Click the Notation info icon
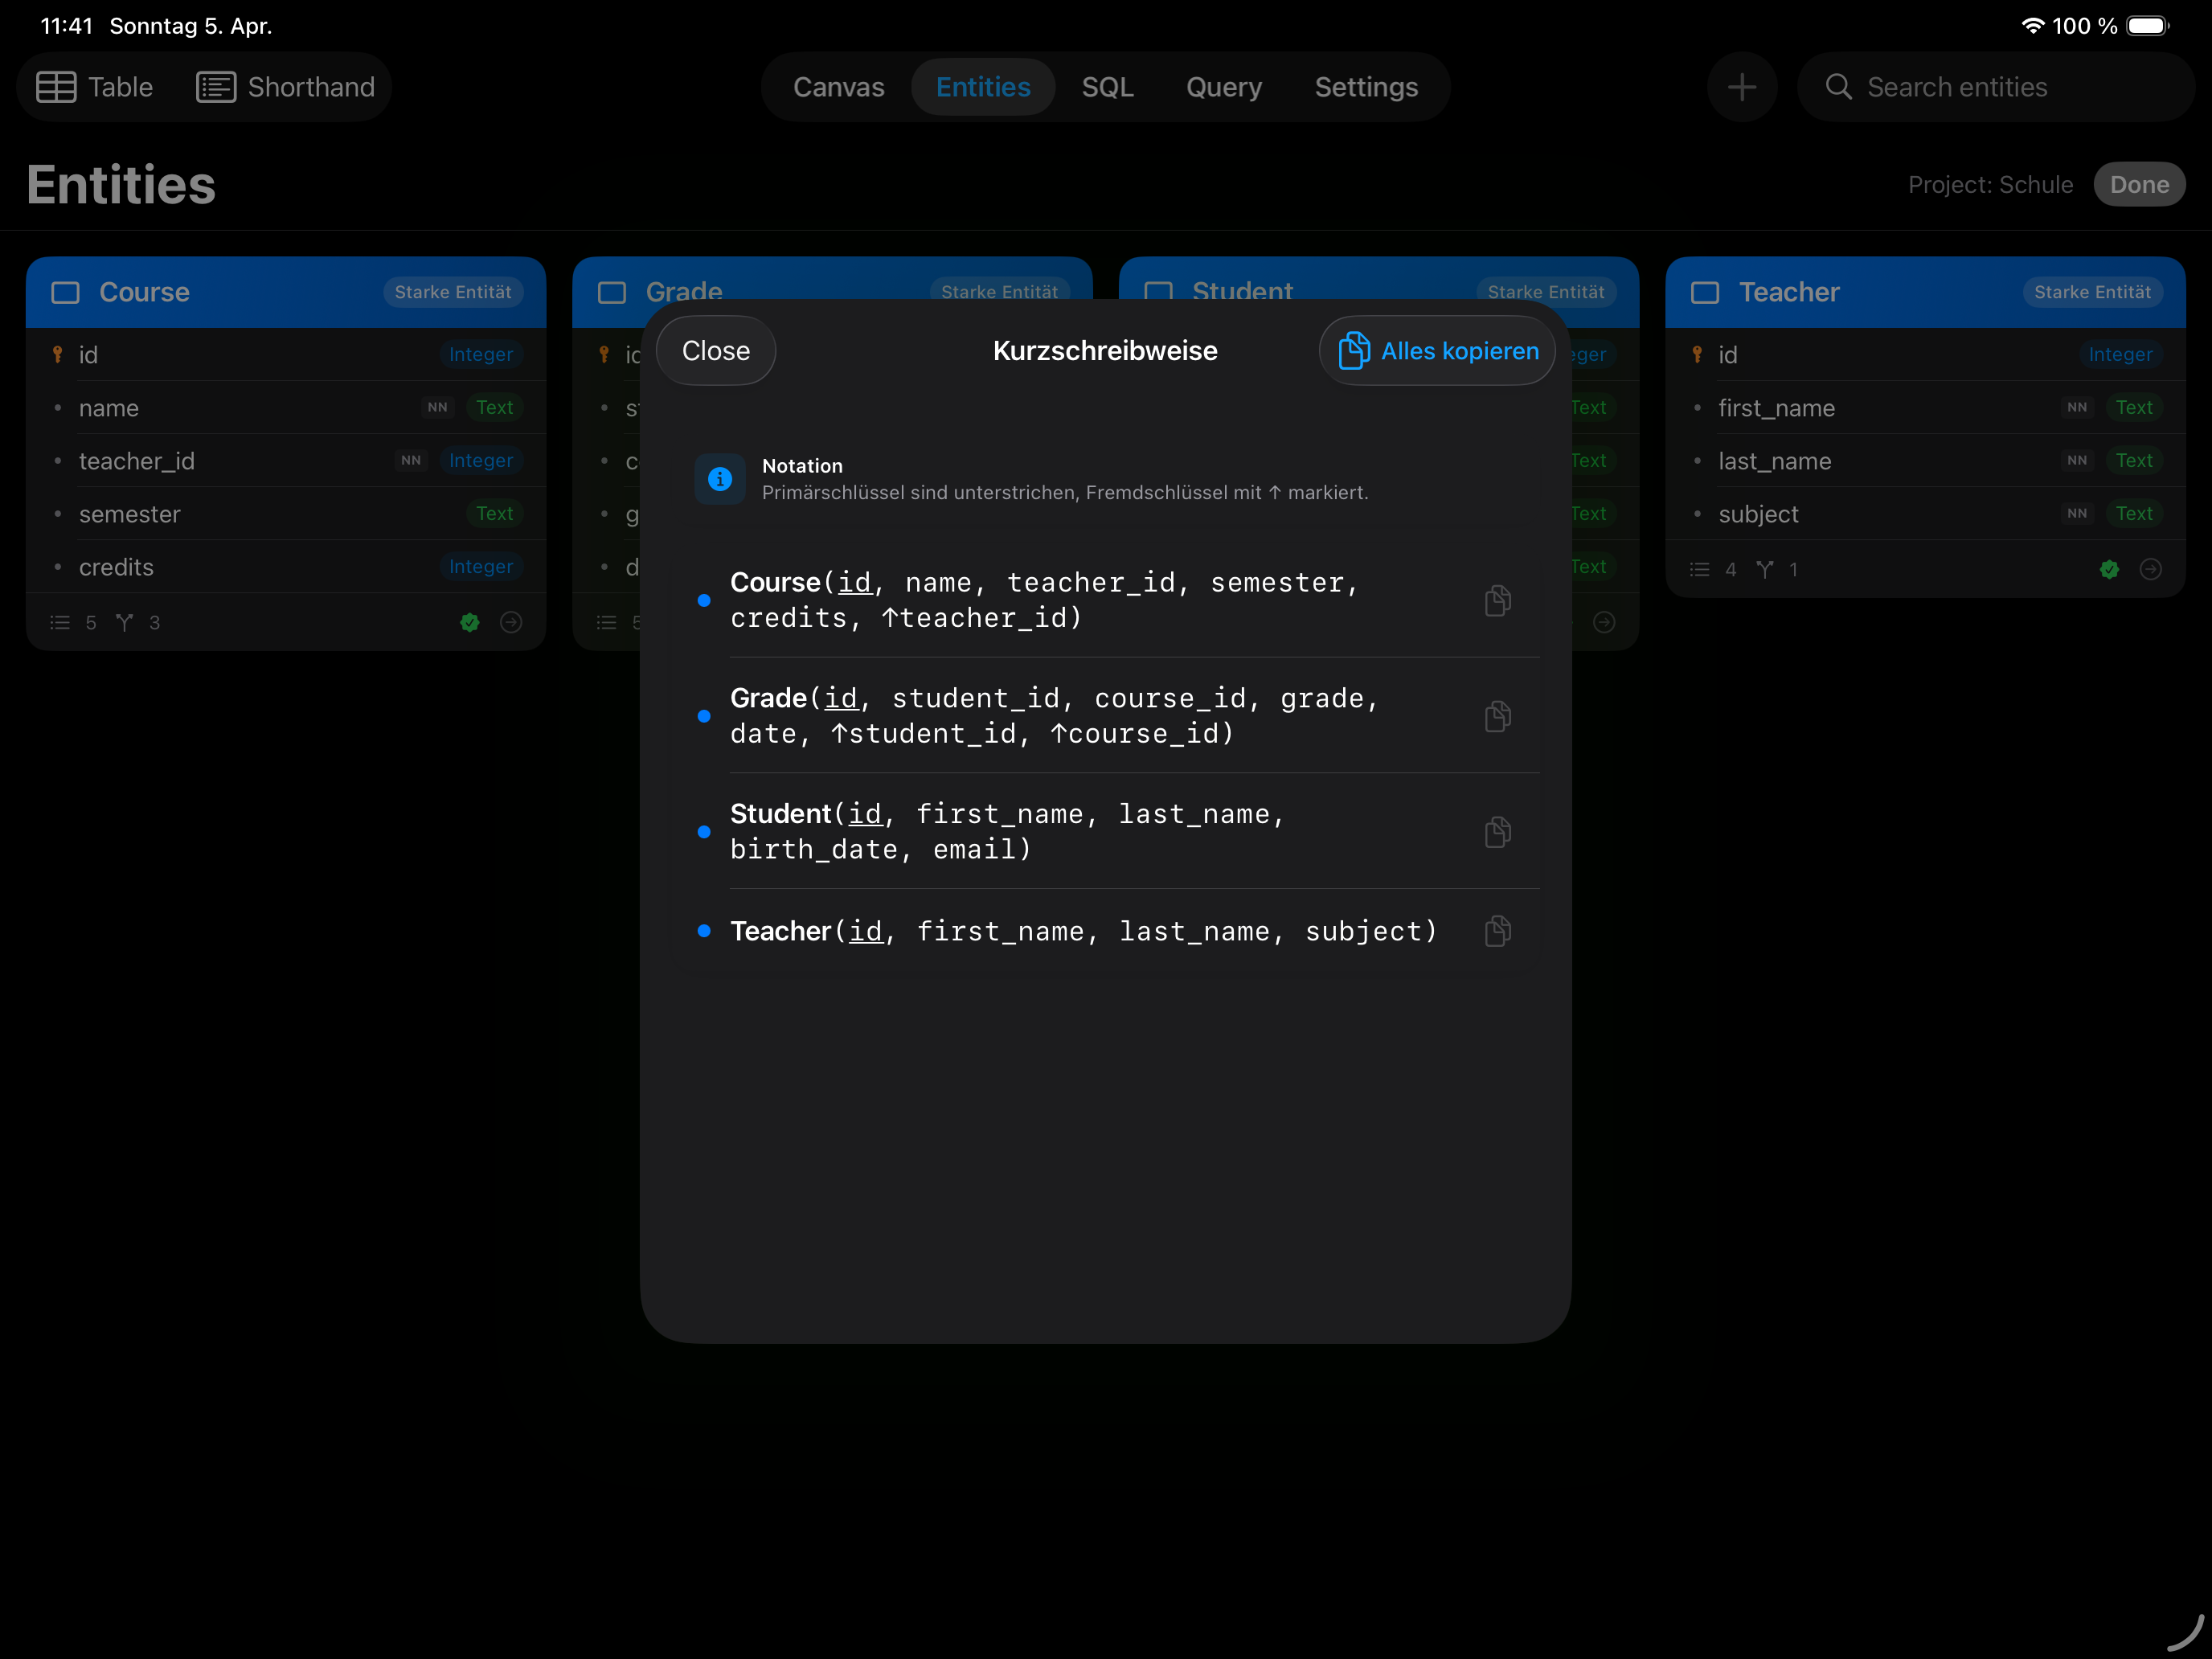Screen dimensions: 2212x1659 [x=720, y=479]
